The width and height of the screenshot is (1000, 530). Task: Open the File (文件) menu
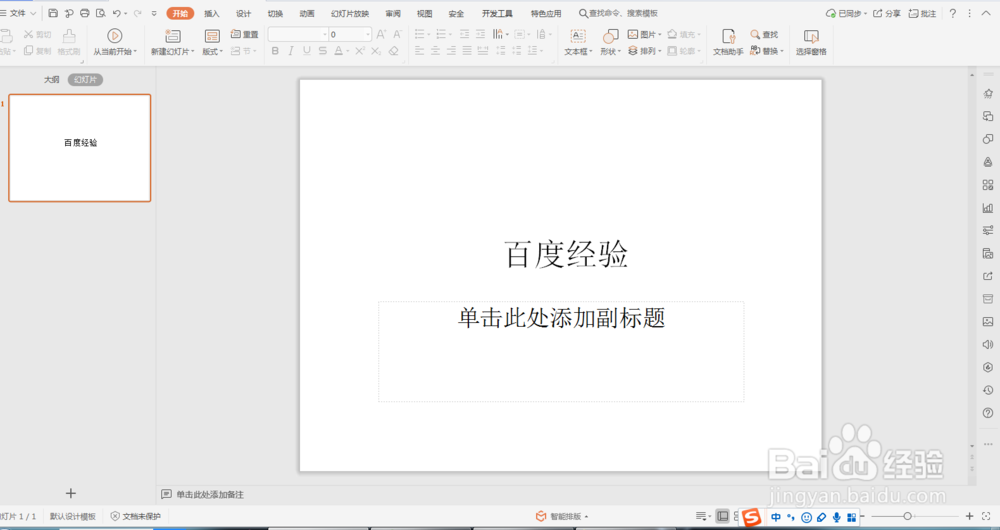(18, 13)
